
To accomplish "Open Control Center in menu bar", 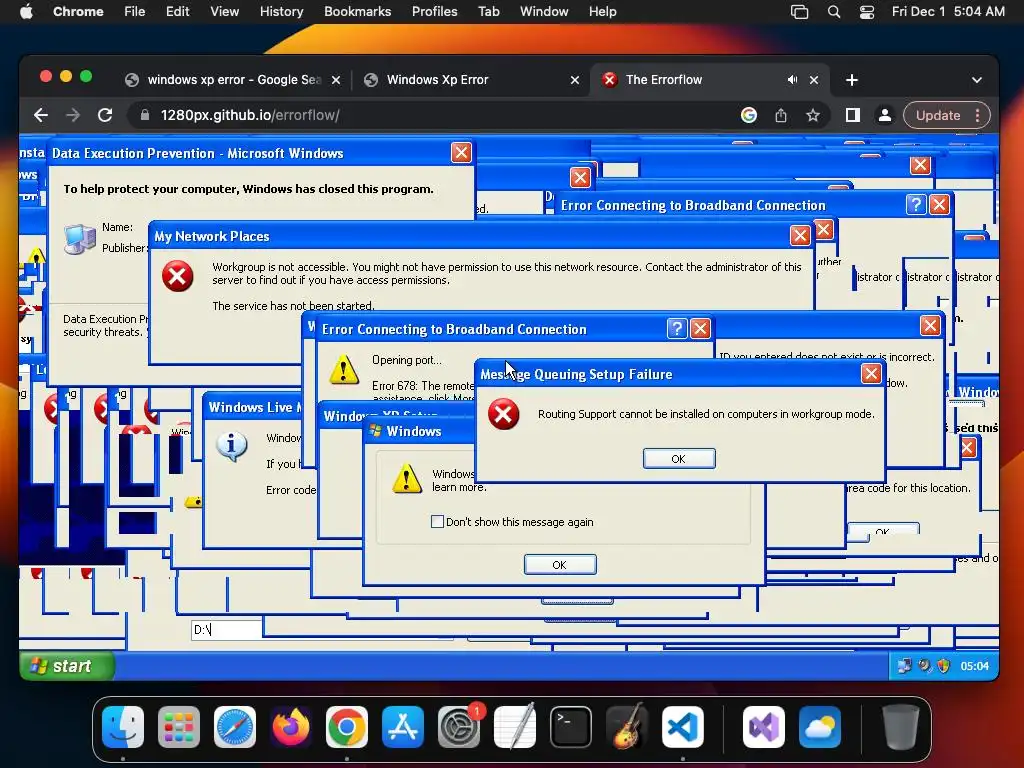I will point(867,12).
